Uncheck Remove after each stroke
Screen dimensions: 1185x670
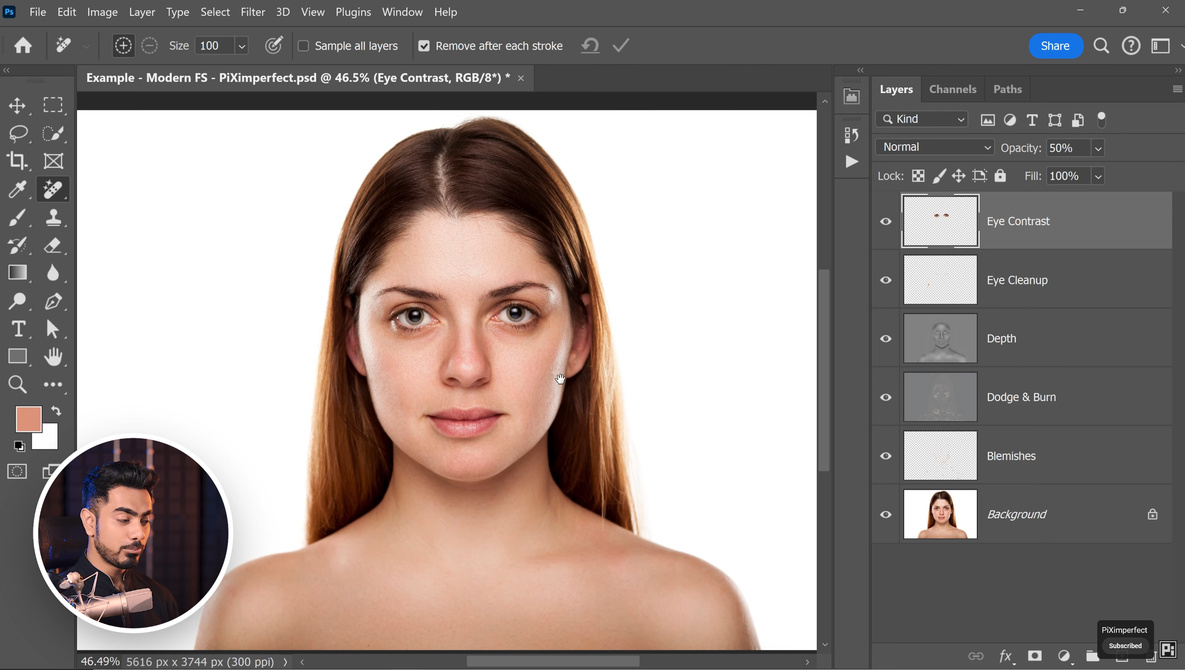click(424, 46)
